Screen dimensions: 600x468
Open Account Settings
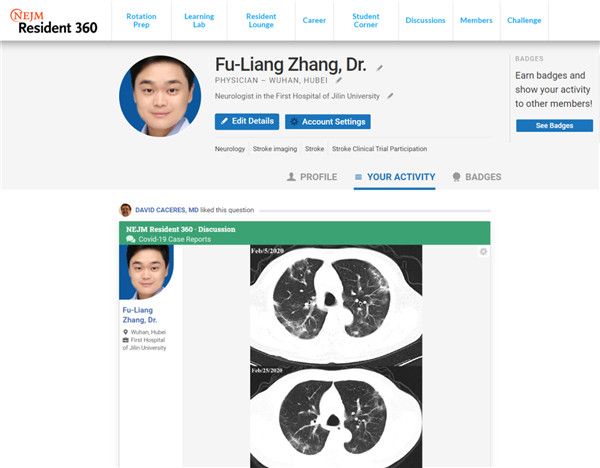click(328, 122)
